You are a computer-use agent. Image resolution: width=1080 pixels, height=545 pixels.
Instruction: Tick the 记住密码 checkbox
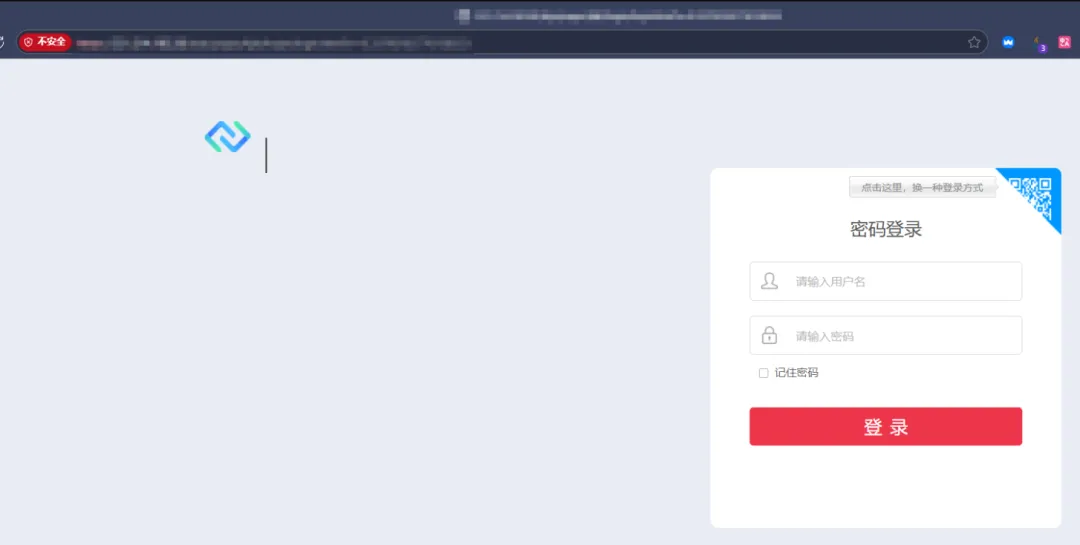(763, 373)
